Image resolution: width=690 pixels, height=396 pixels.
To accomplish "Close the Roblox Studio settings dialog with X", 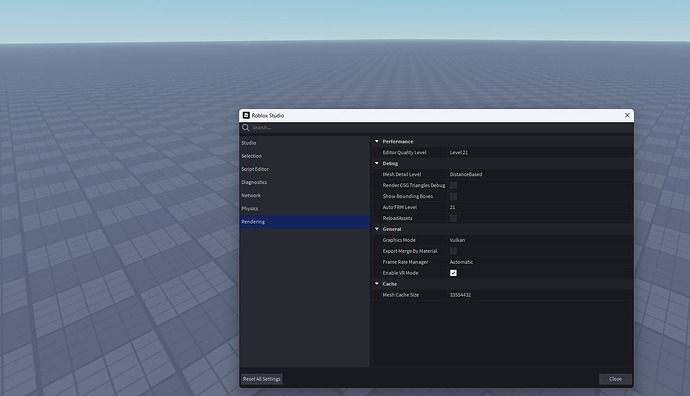I will click(627, 115).
